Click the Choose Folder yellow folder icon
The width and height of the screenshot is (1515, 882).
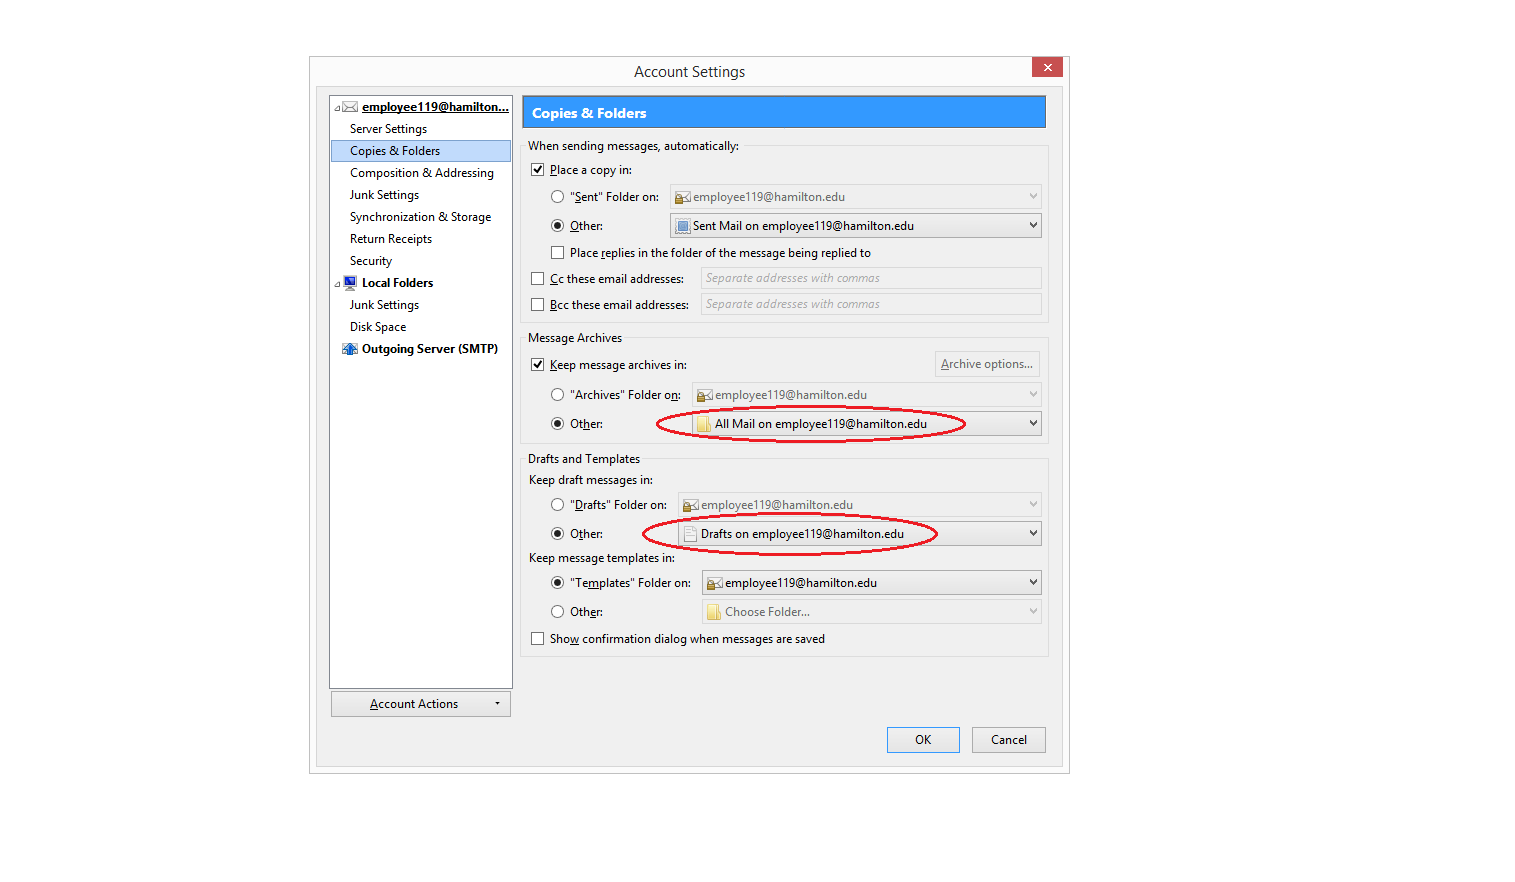pyautogui.click(x=714, y=612)
